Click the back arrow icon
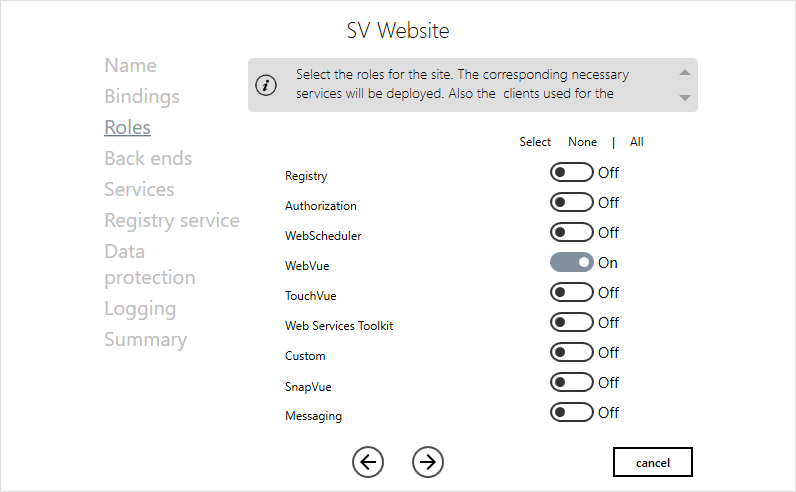The image size is (796, 492). (x=368, y=461)
